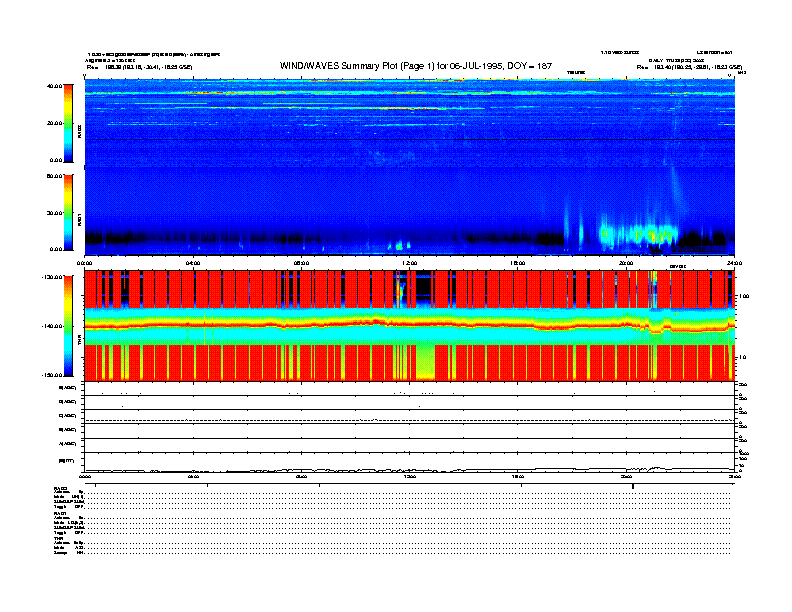
Task: Click the vertical RAD1 axis label
Action: [x=79, y=220]
